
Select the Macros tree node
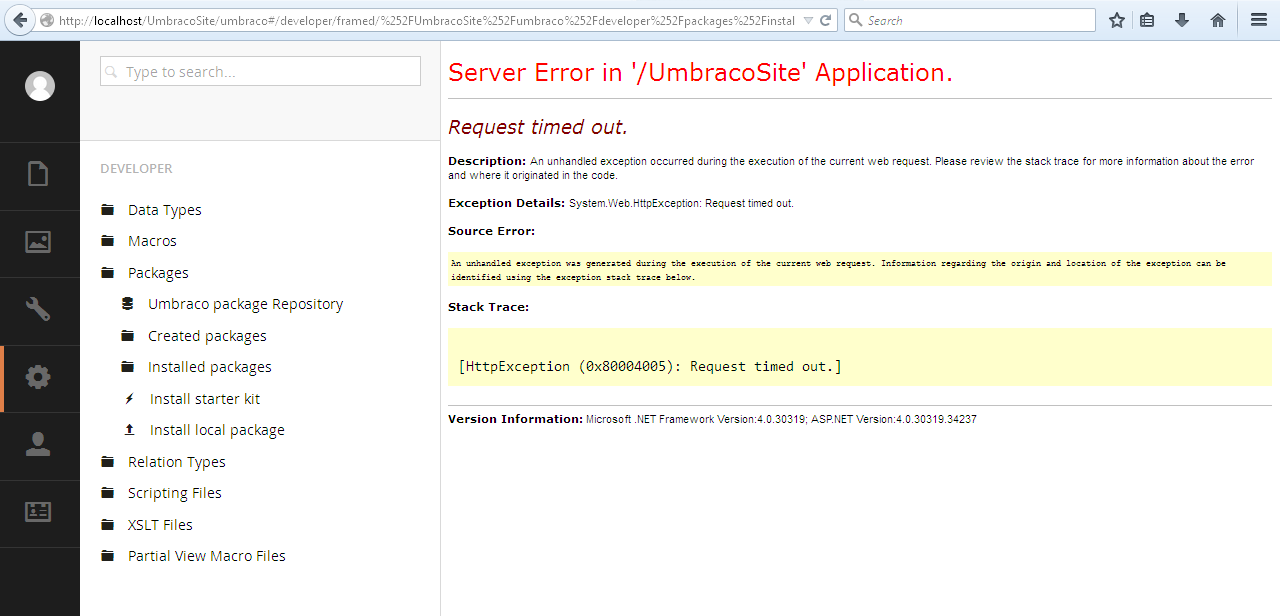pos(152,241)
